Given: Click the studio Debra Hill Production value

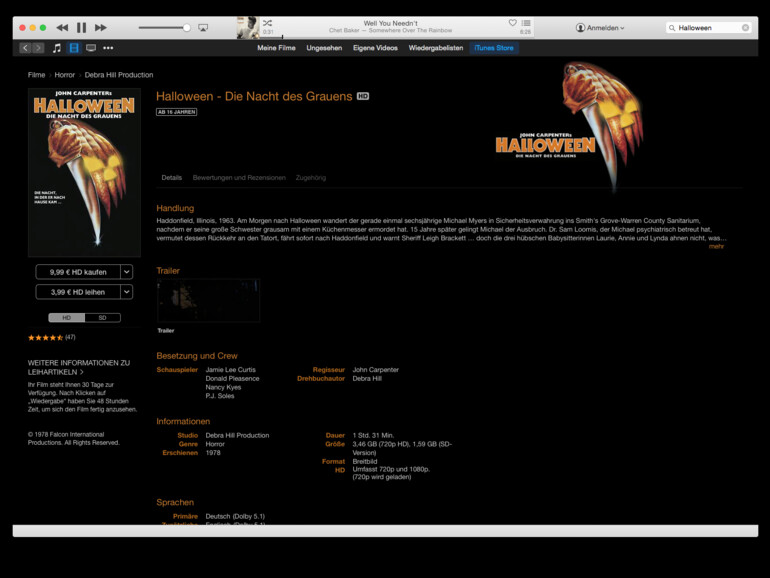Looking at the screenshot, I should coord(237,435).
